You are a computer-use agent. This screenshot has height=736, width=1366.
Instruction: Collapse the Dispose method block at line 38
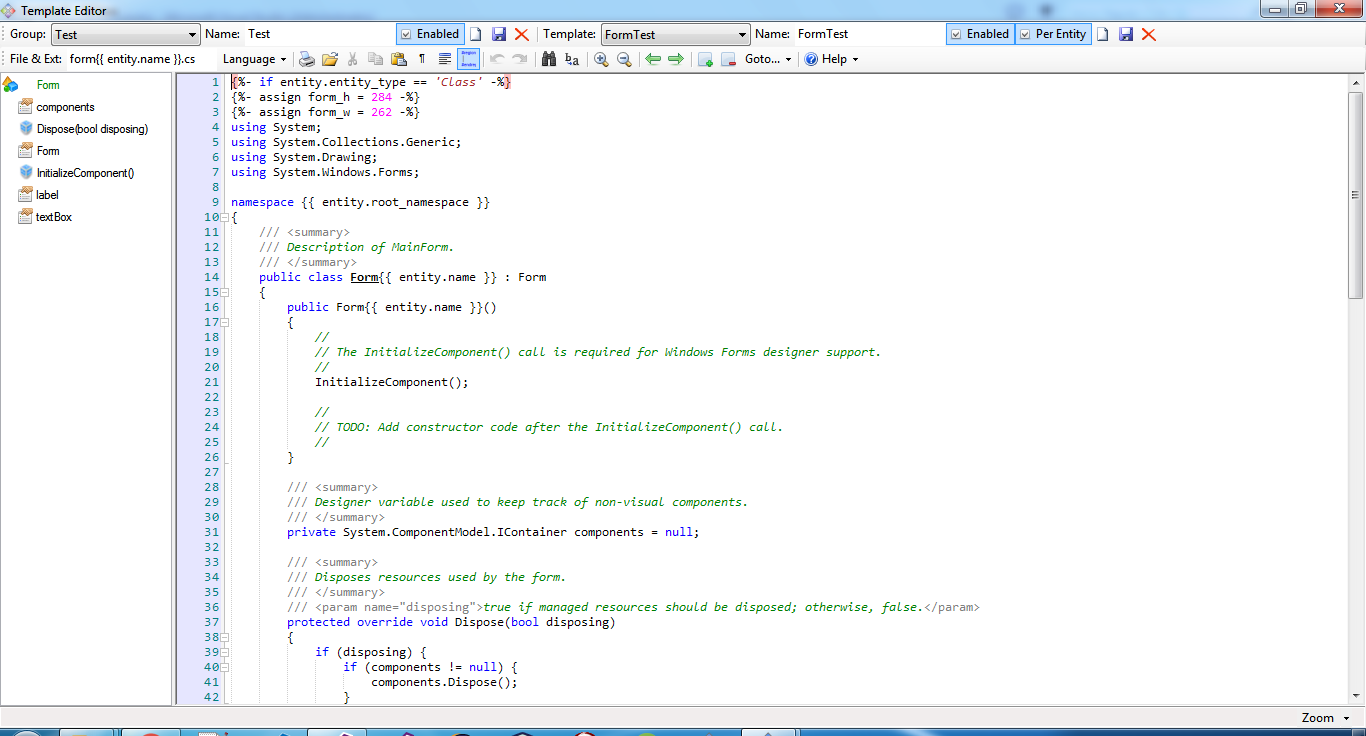(x=225, y=637)
